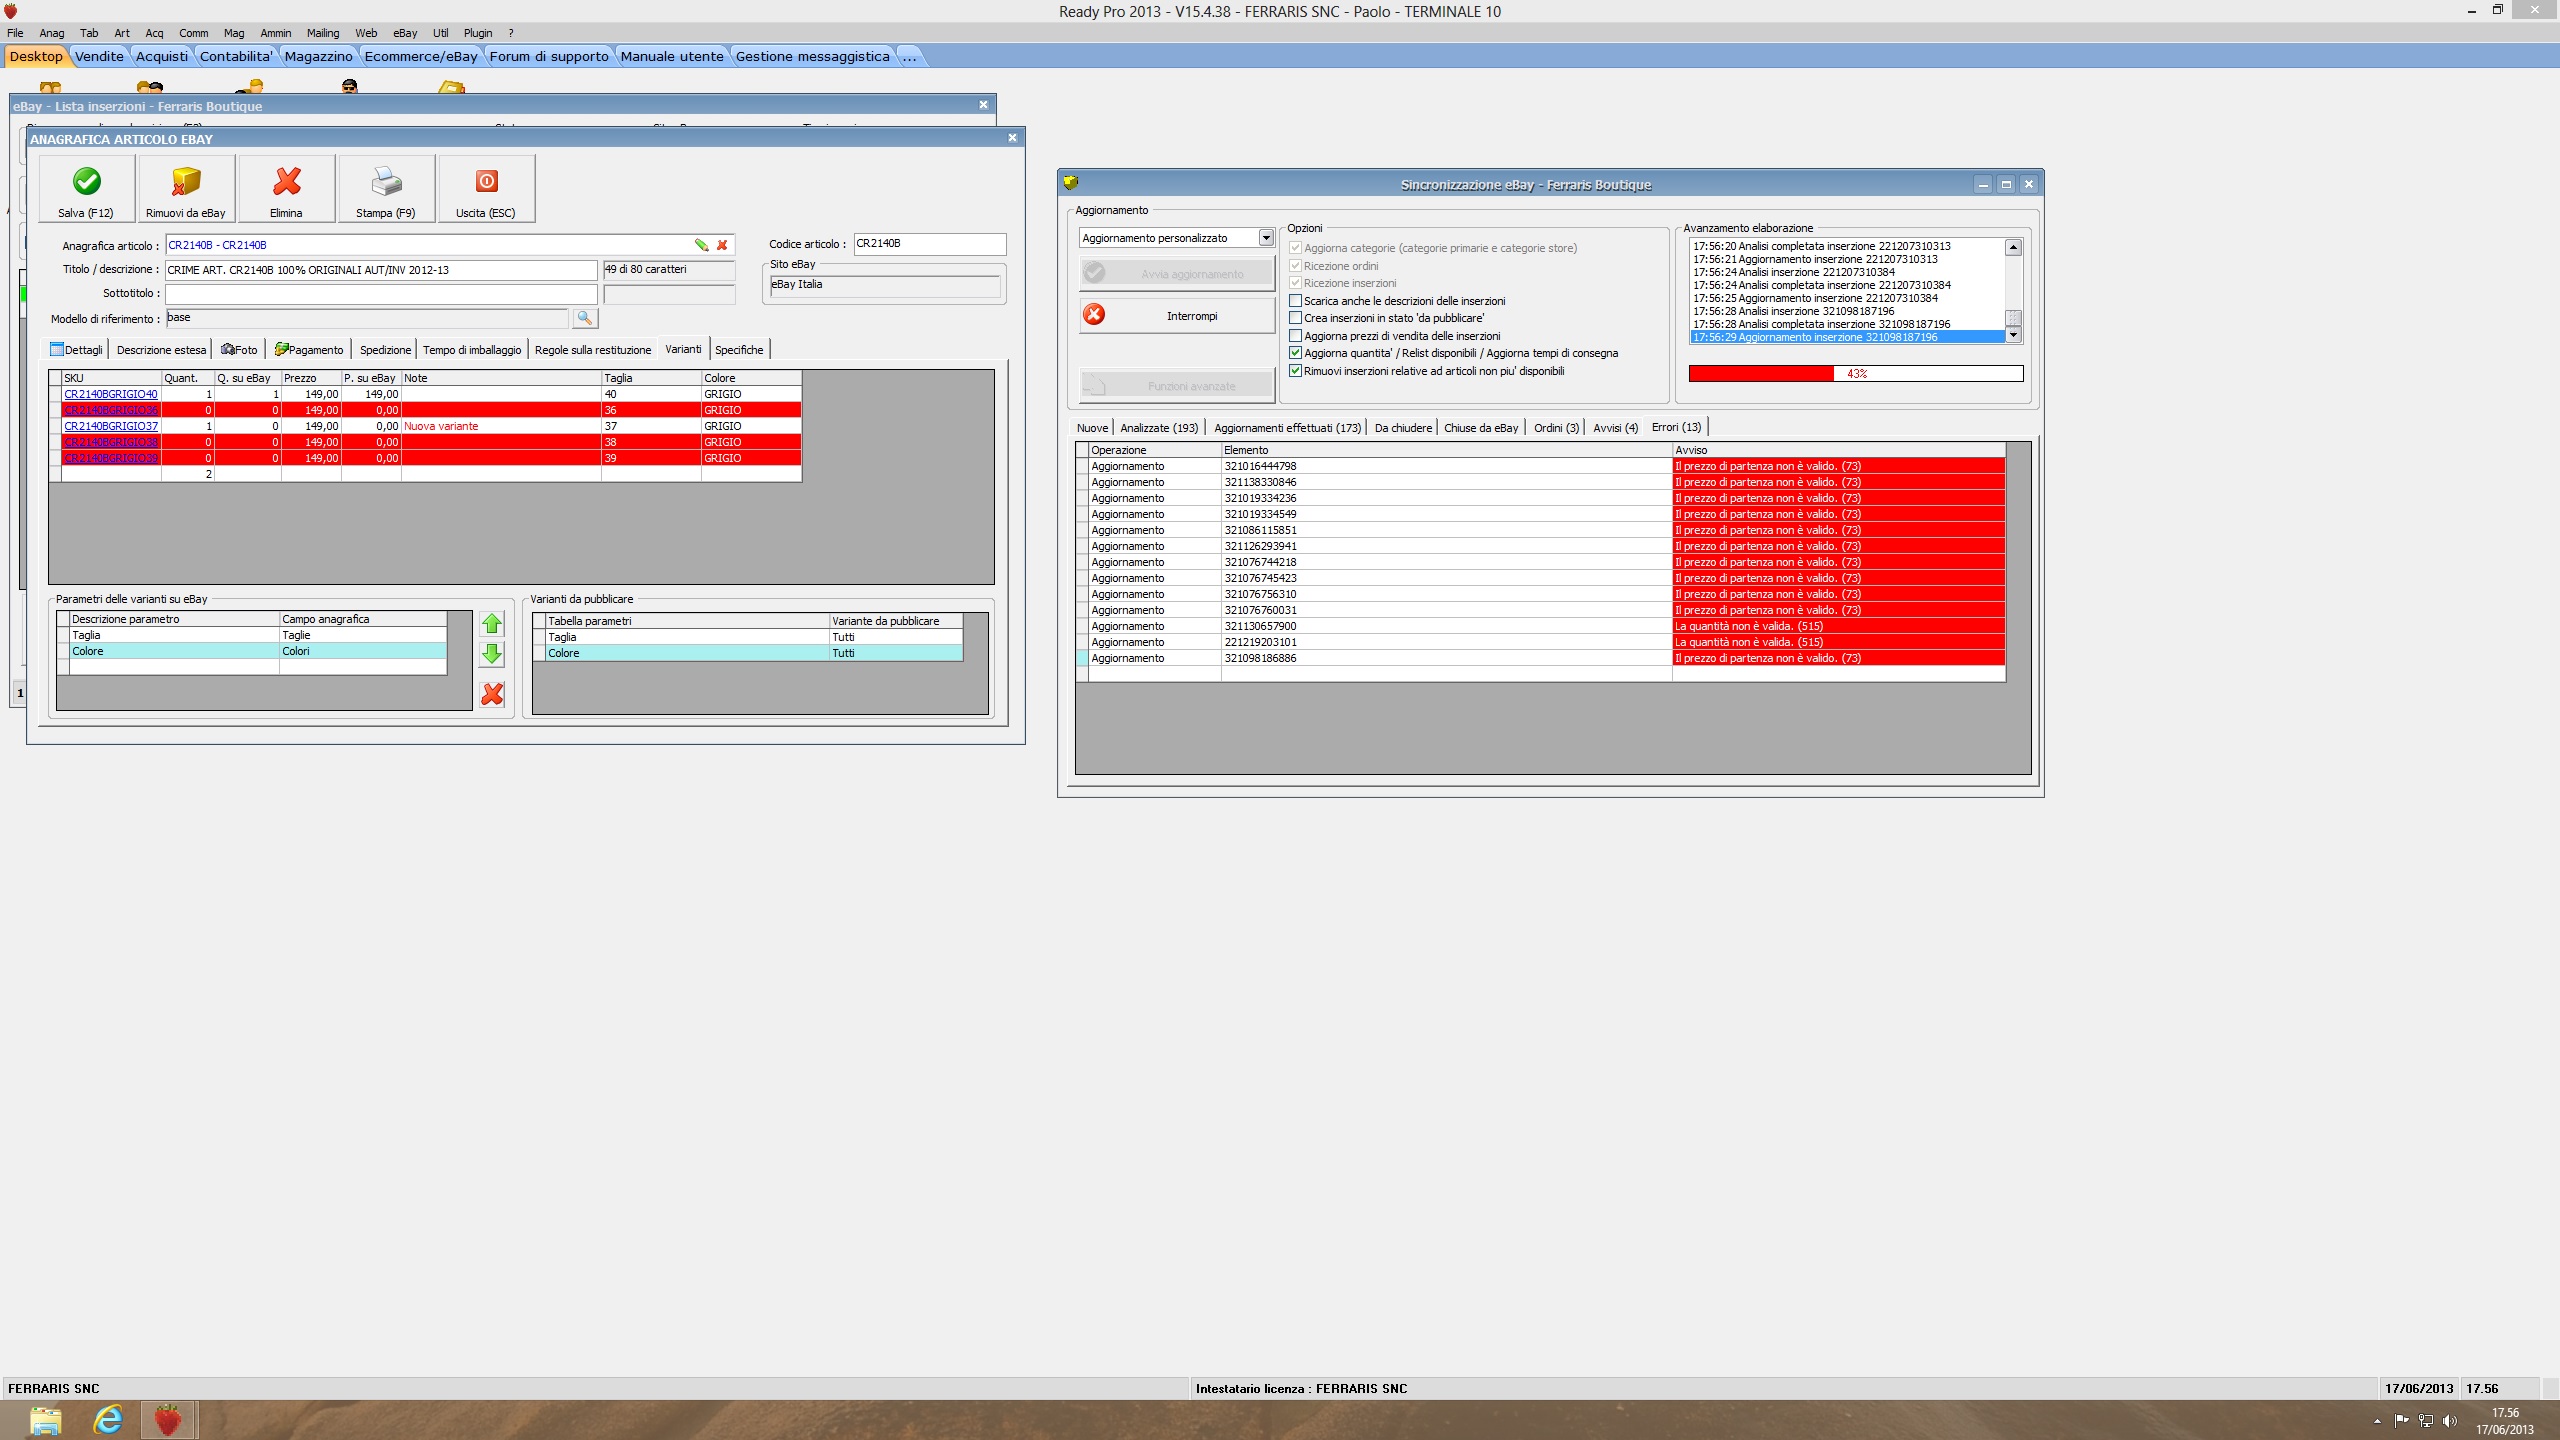Click the magnifier next to Modello di riferimento
2560x1440 pixels.
point(585,318)
